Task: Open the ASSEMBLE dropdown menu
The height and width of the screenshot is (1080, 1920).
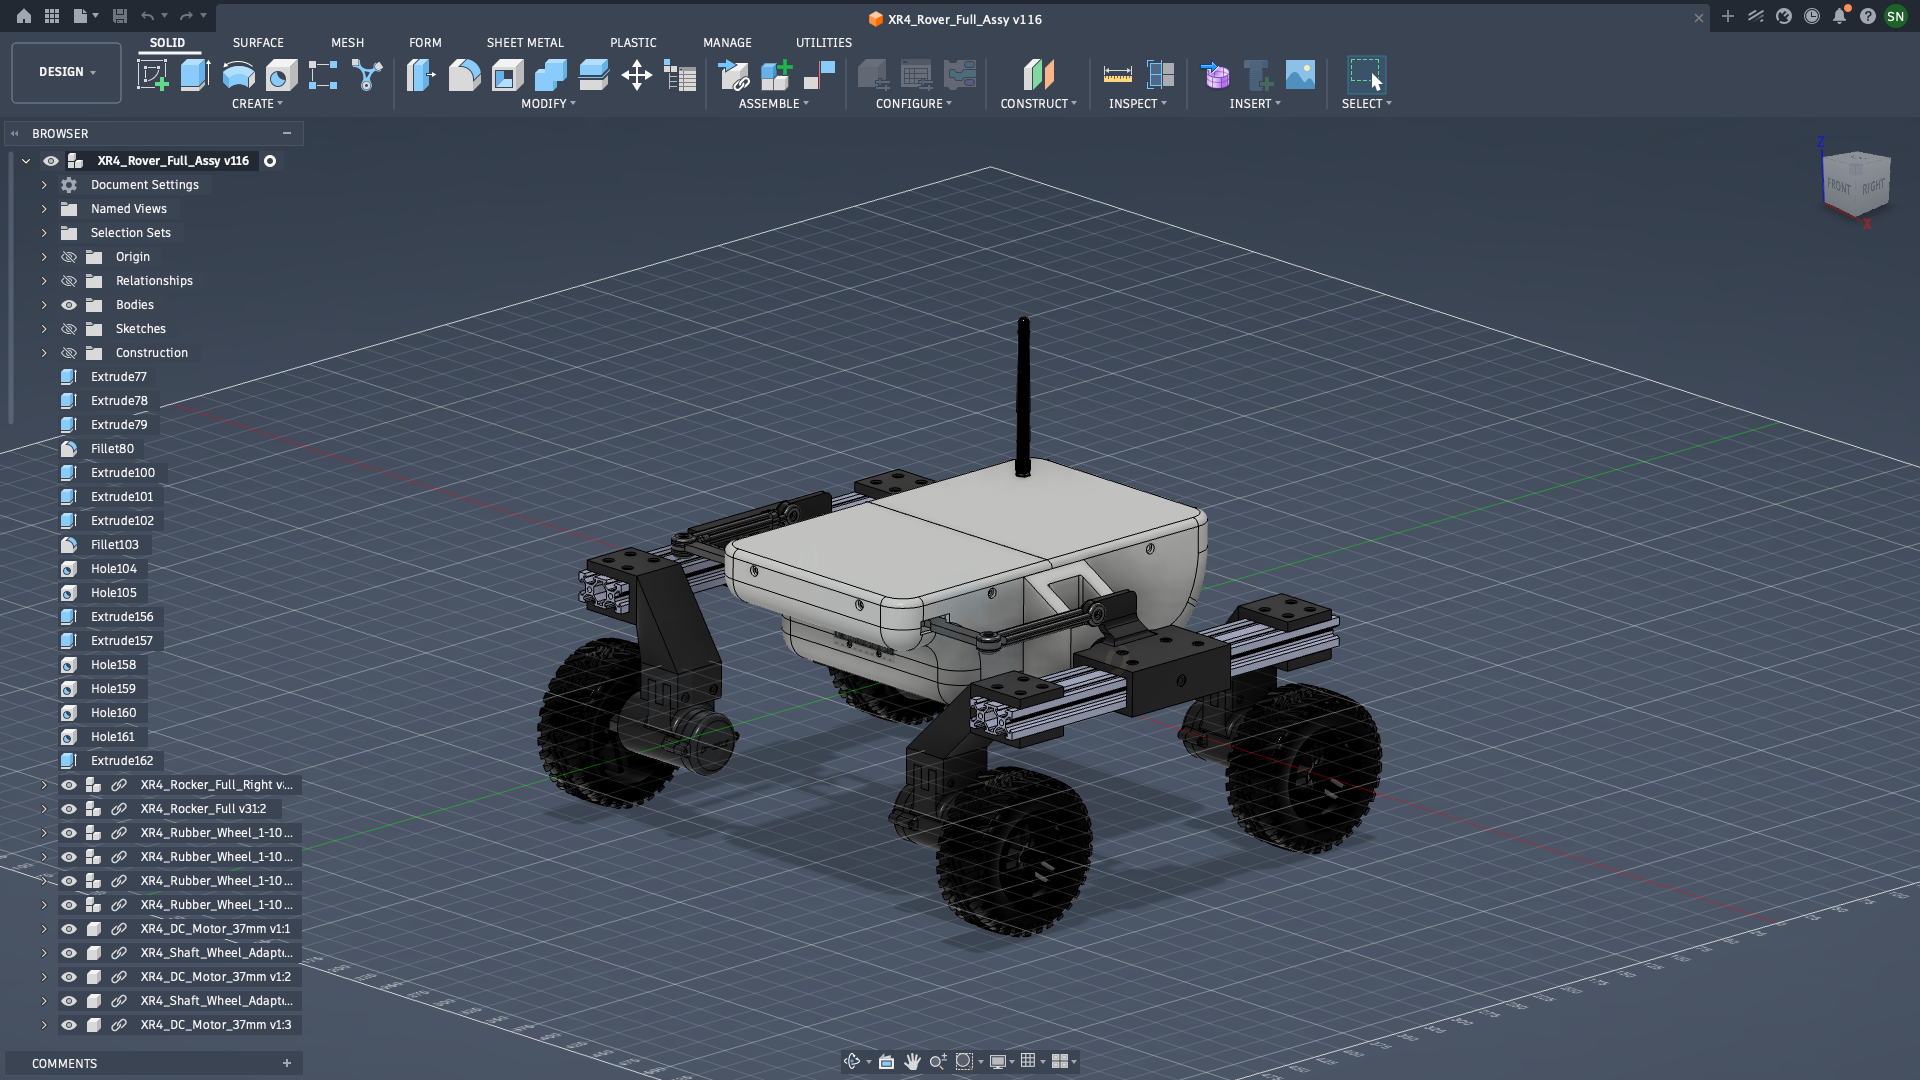Action: [x=773, y=104]
